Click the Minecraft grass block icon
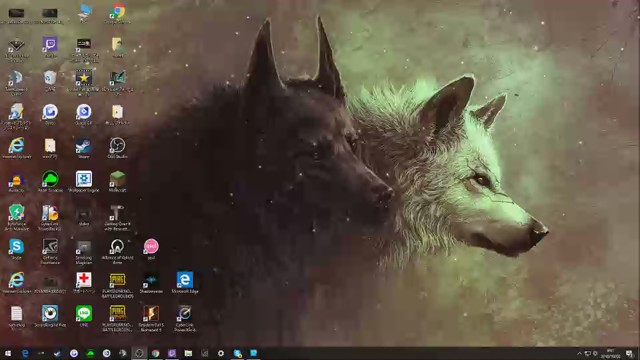This screenshot has width=640, height=360. click(117, 182)
